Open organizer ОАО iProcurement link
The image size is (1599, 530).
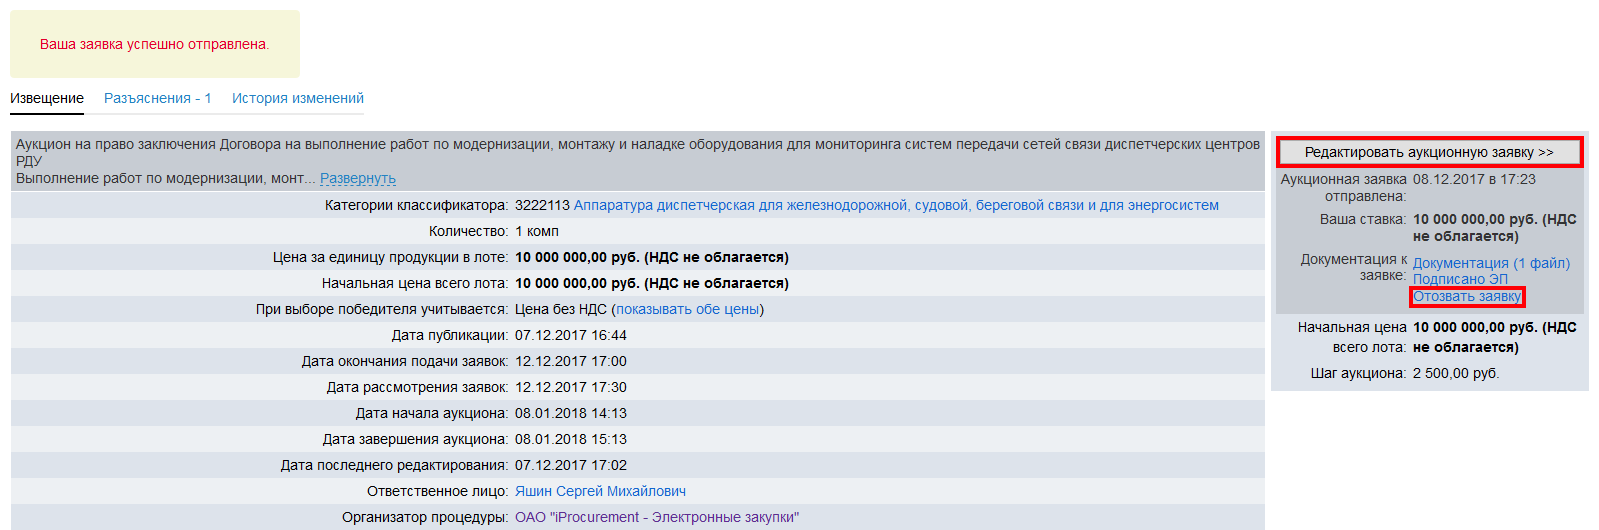pos(657,517)
